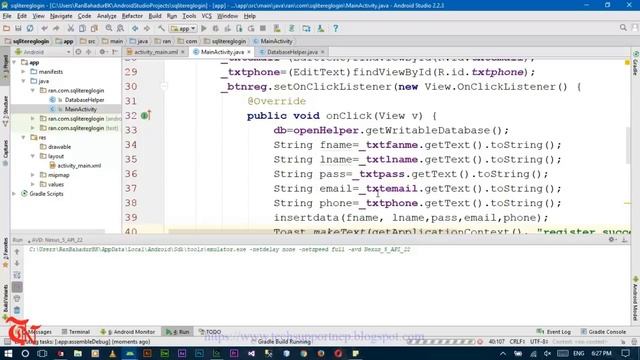Click the Cut scissors icon
Viewport: 640px width, 360px height.
[x=70, y=28]
